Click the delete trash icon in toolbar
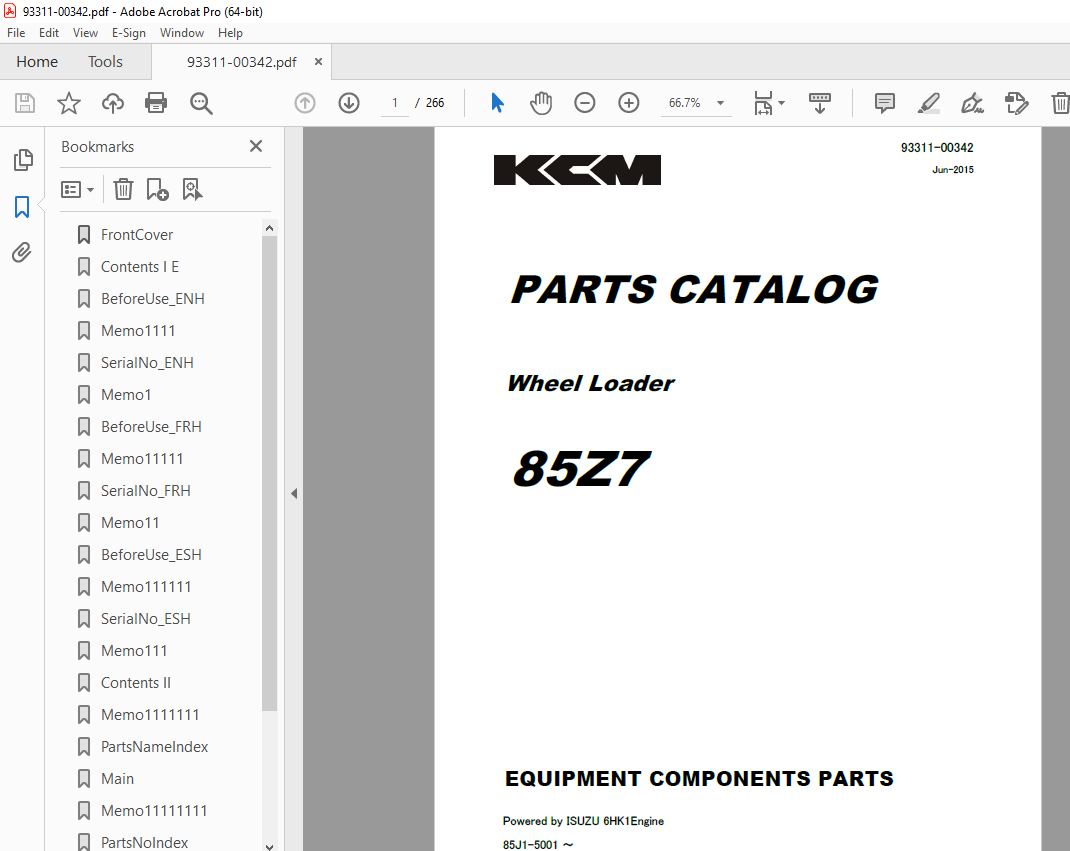 click(1060, 103)
